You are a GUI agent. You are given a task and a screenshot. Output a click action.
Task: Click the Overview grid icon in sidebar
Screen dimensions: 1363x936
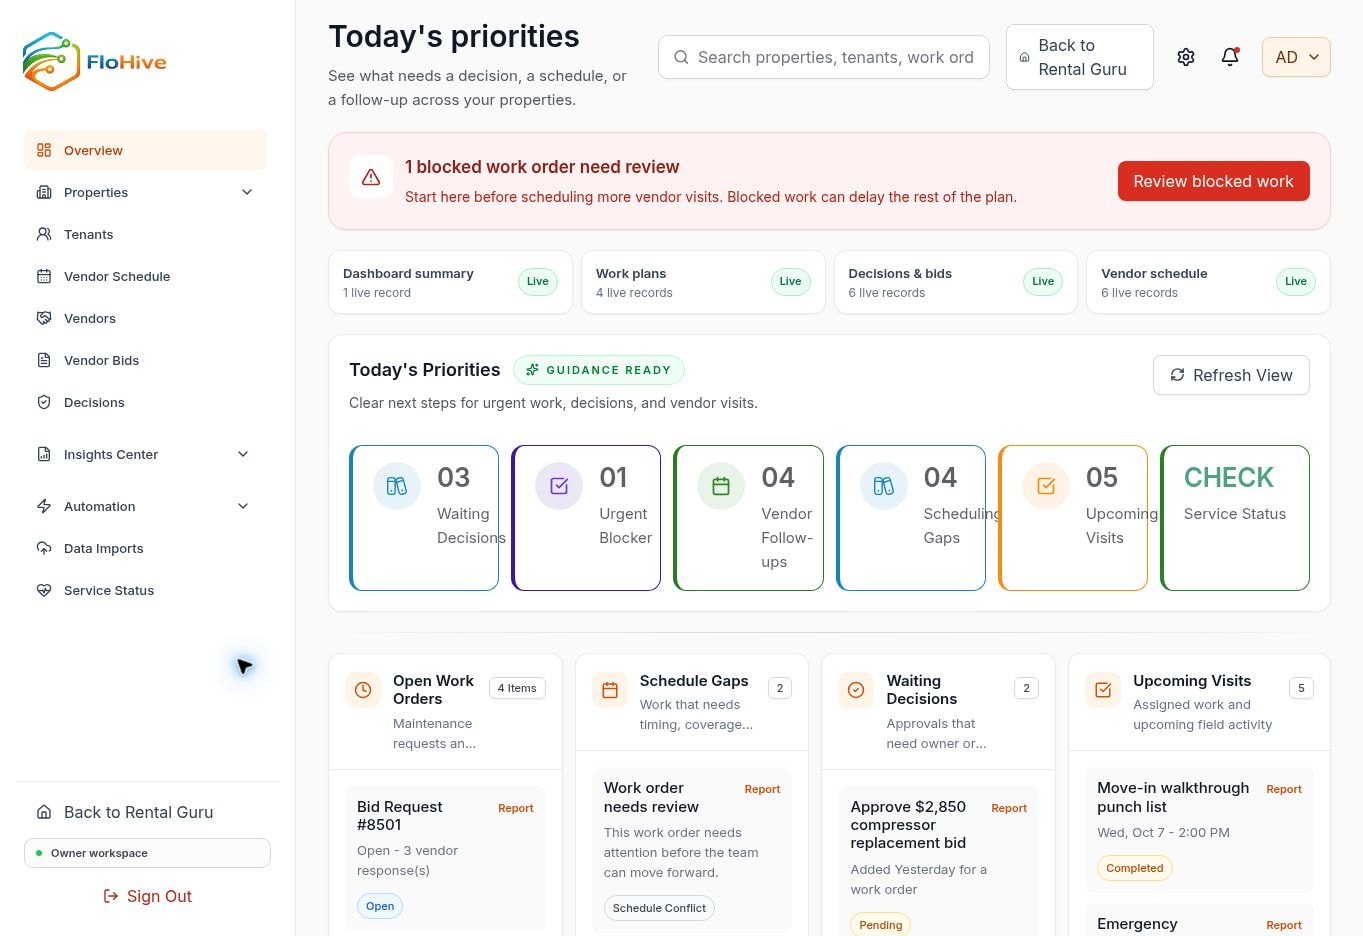pyautogui.click(x=44, y=150)
